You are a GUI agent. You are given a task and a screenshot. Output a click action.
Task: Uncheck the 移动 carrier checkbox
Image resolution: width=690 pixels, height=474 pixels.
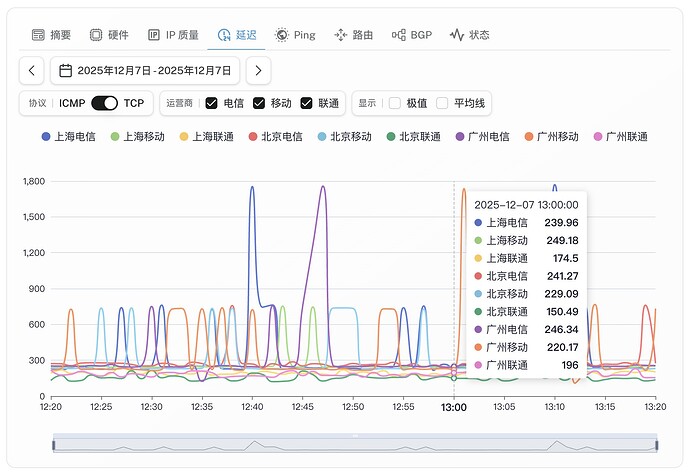click(x=259, y=103)
